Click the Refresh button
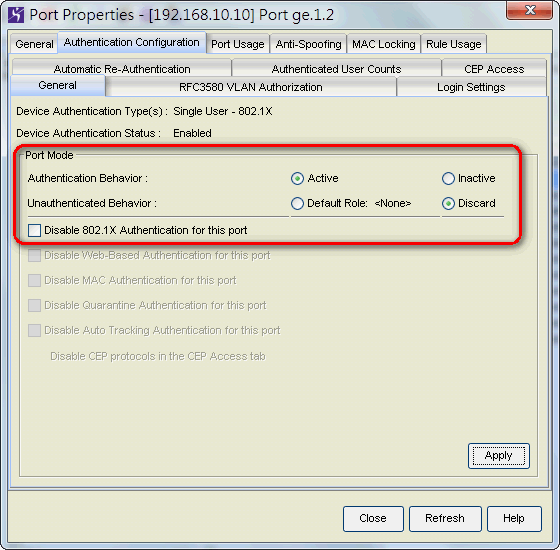This screenshot has height=550, width=560. pyautogui.click(x=445, y=518)
